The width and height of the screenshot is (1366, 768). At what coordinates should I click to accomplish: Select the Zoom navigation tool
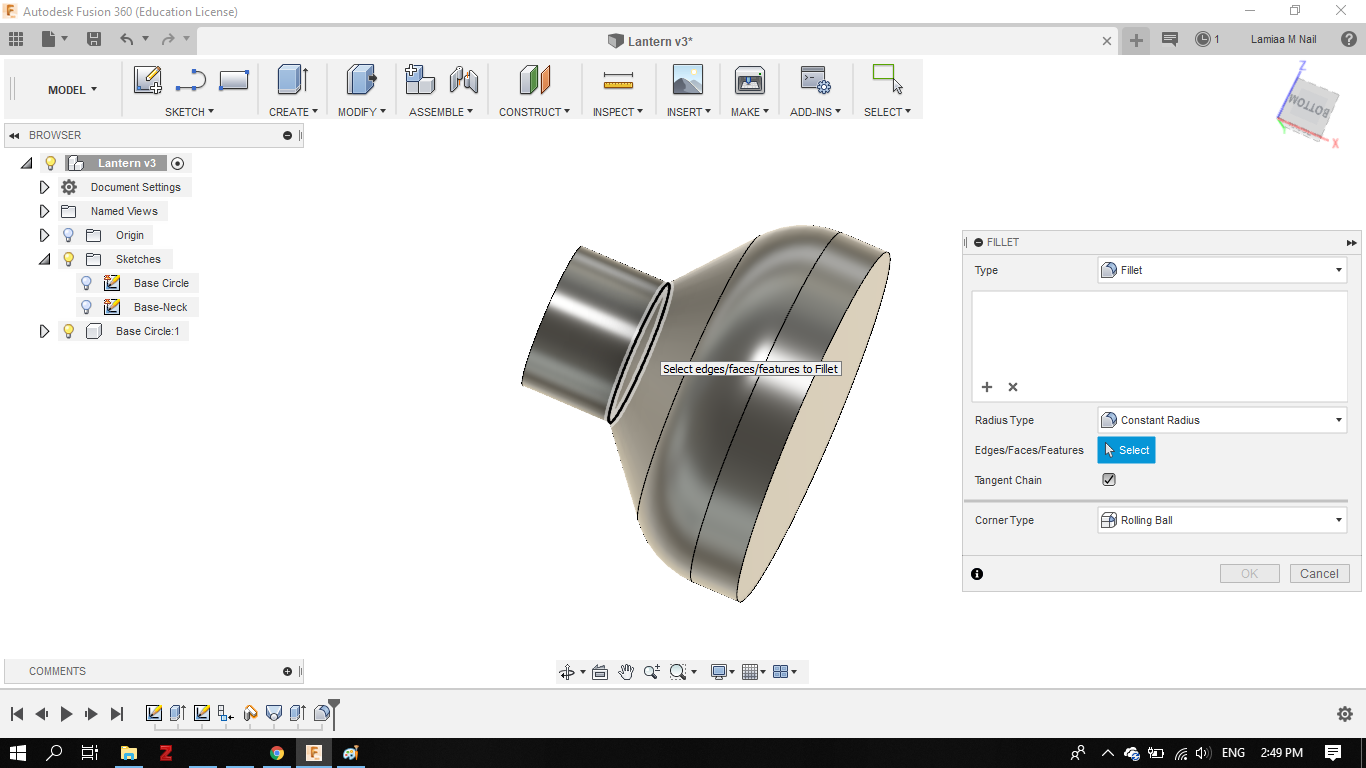tap(652, 672)
